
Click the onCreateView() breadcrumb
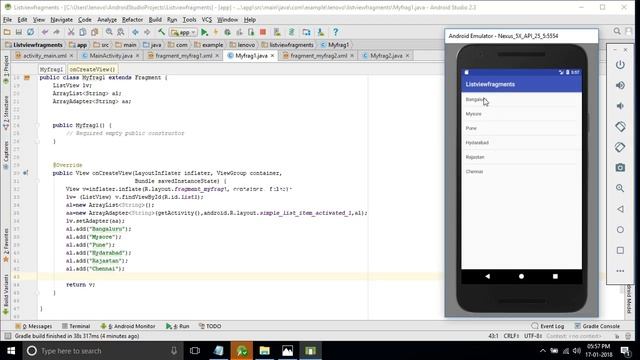[92, 69]
